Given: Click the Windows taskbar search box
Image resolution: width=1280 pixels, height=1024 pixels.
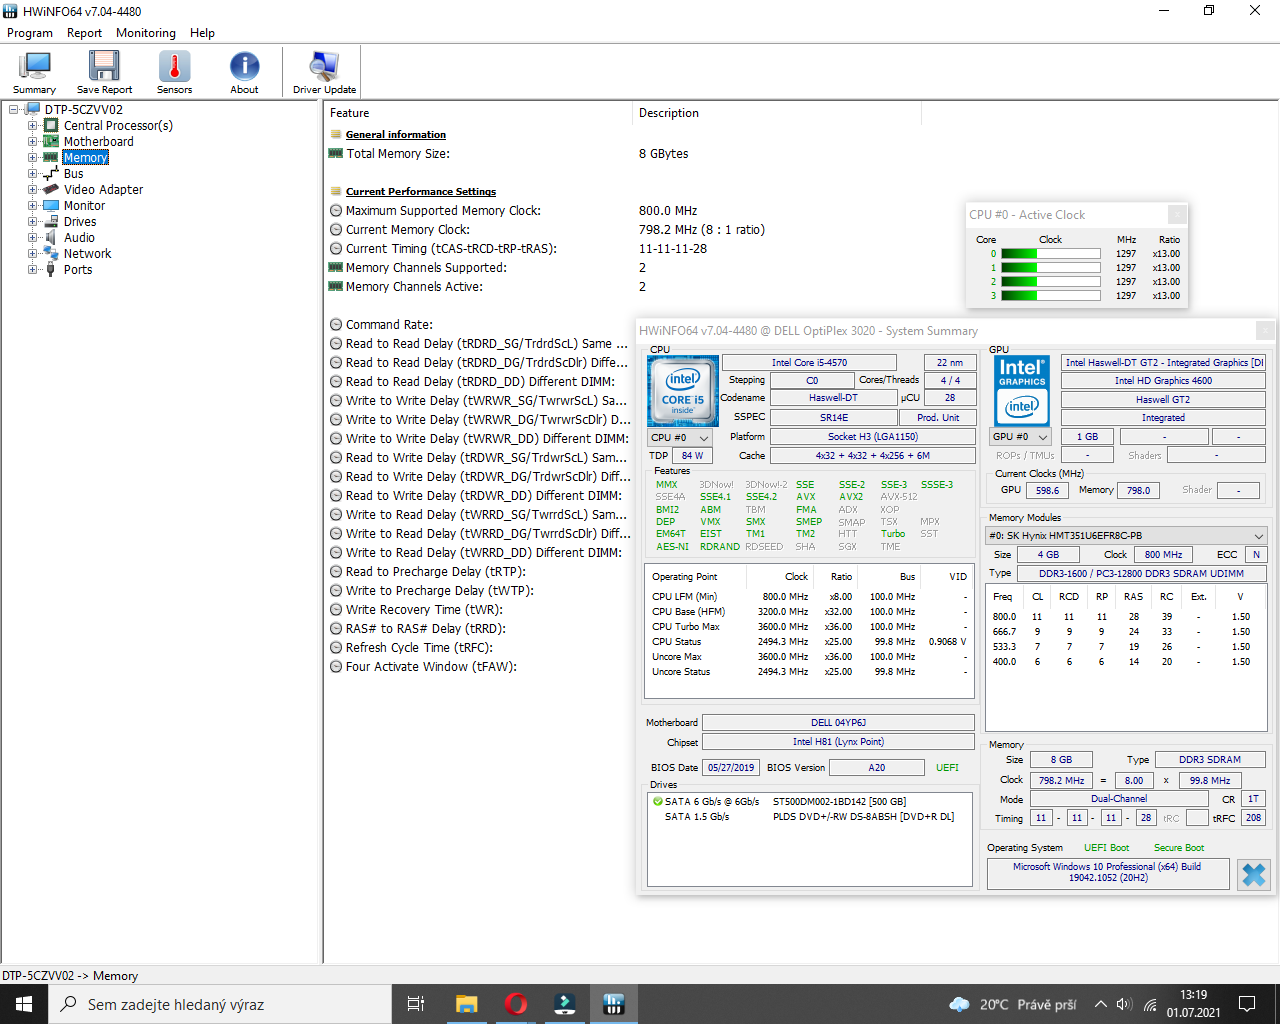Looking at the screenshot, I should 220,1004.
